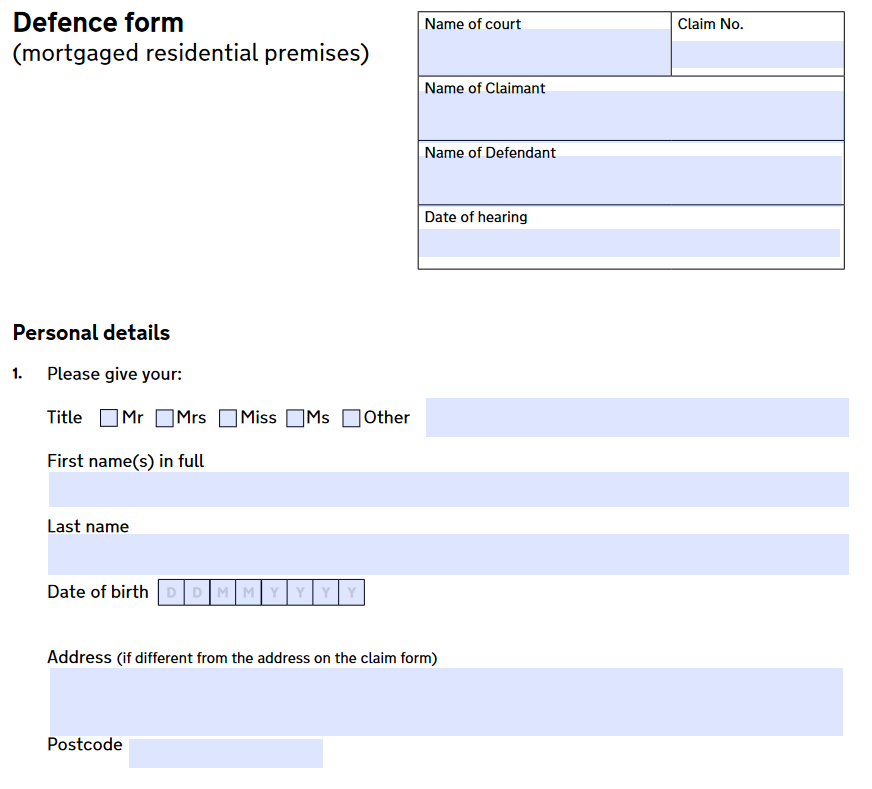872x789 pixels.
Task: Select the Name of Defendant field
Action: 631,180
